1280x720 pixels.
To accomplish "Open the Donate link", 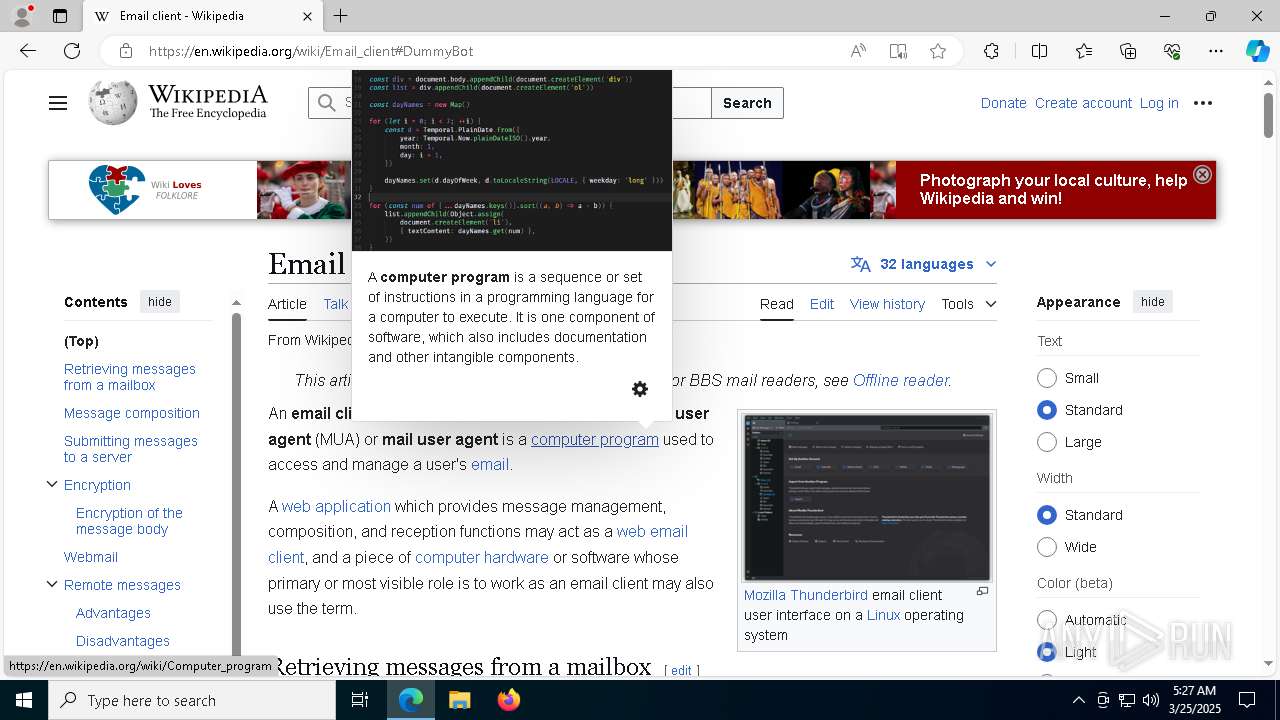I will [1003, 103].
